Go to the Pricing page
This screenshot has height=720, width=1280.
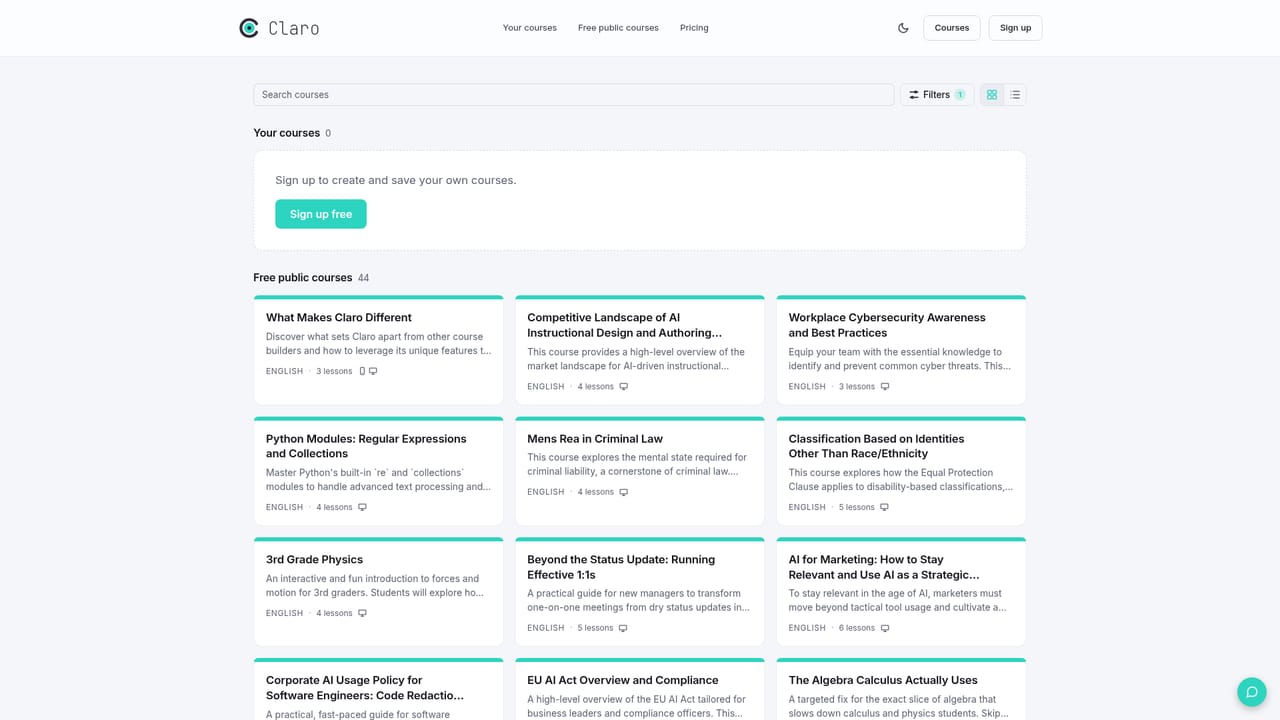pyautogui.click(x=694, y=28)
